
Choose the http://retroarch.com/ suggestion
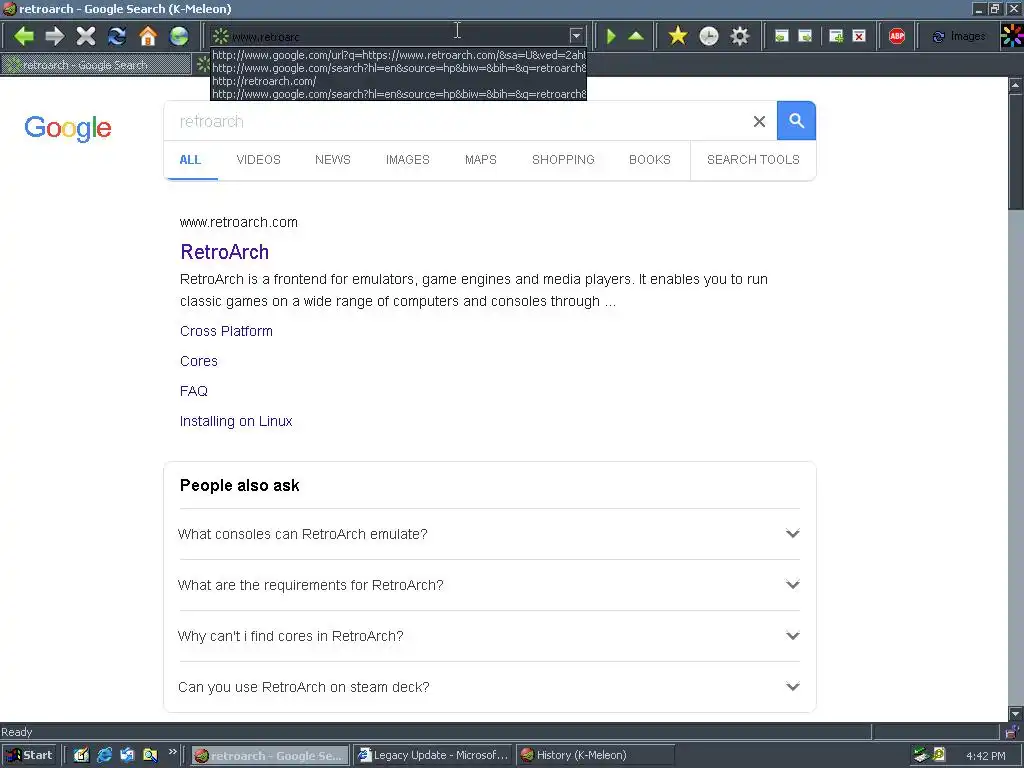(x=398, y=81)
